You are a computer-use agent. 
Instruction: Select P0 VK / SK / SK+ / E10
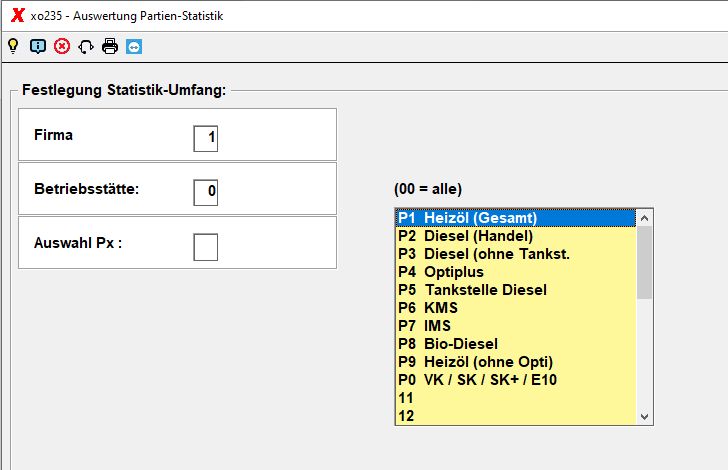click(x=516, y=380)
